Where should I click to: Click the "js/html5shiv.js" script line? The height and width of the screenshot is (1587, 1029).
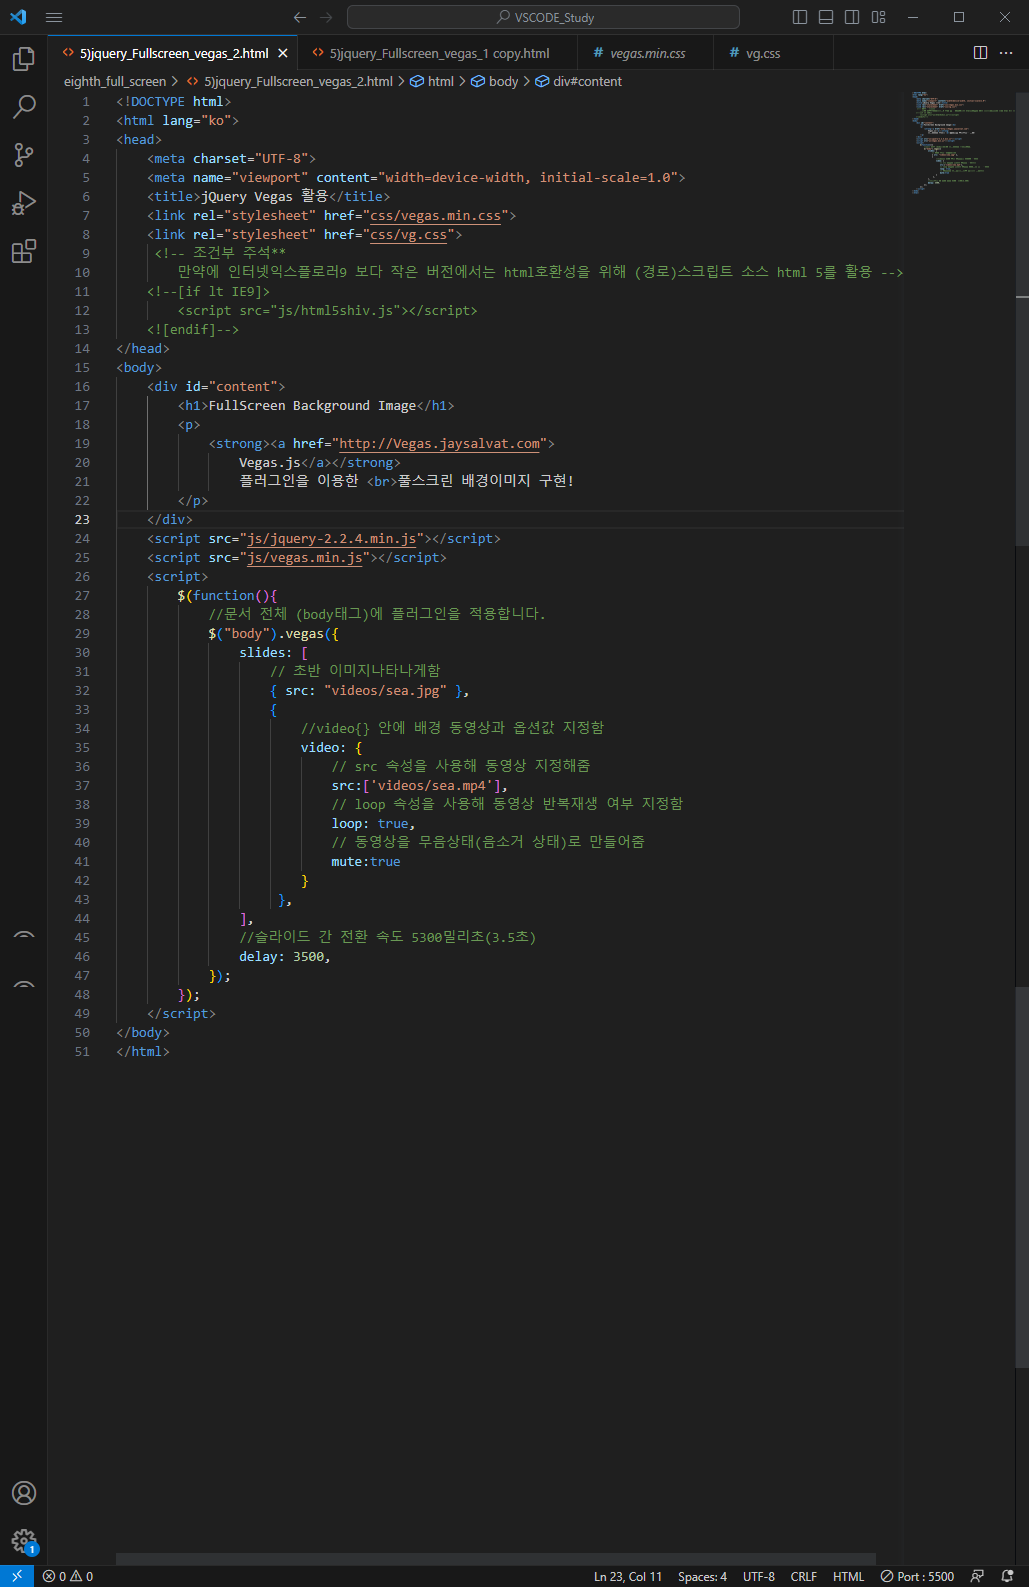[327, 310]
